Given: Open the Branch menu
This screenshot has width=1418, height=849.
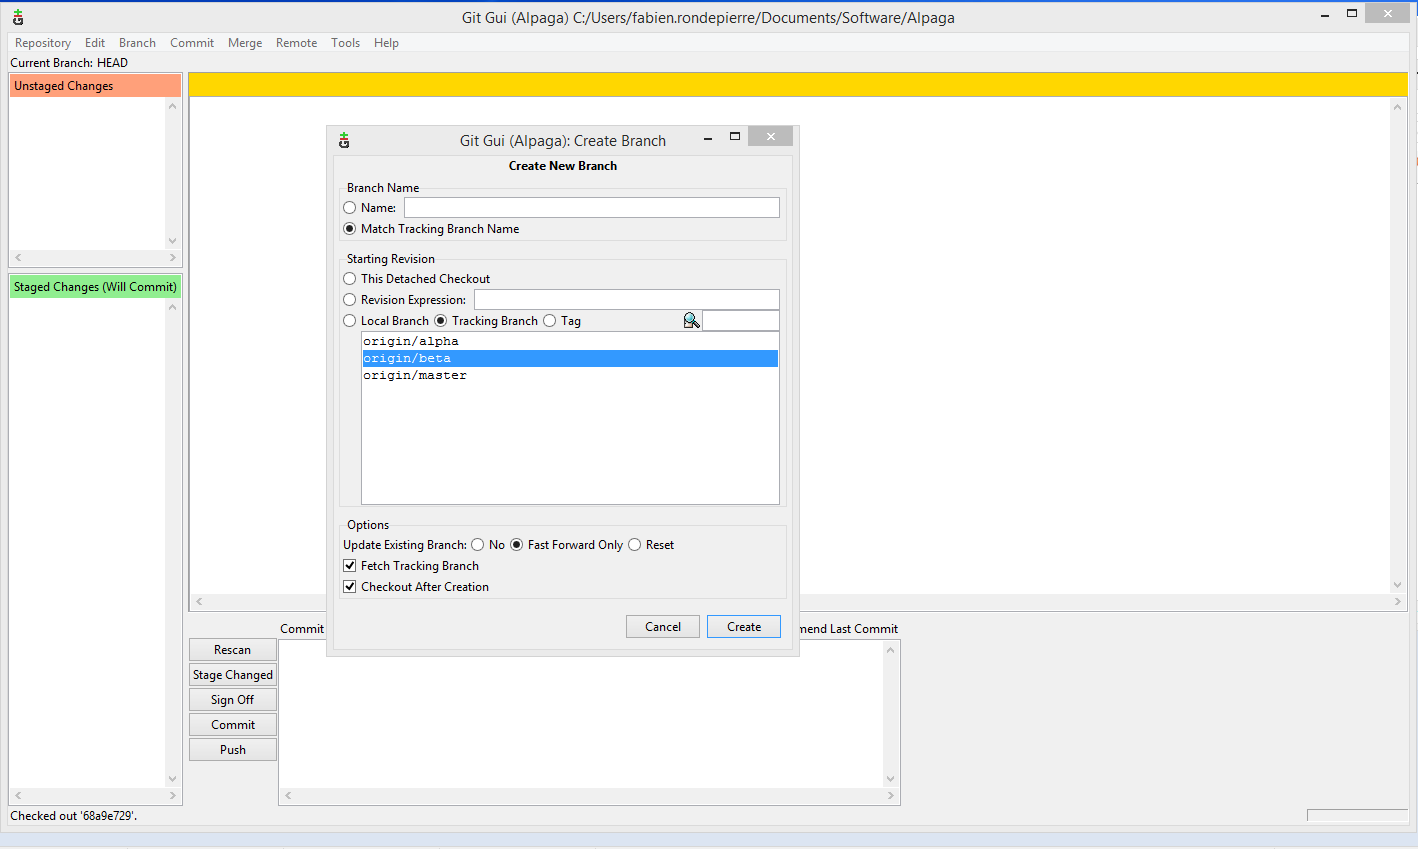Looking at the screenshot, I should pyautogui.click(x=137, y=43).
